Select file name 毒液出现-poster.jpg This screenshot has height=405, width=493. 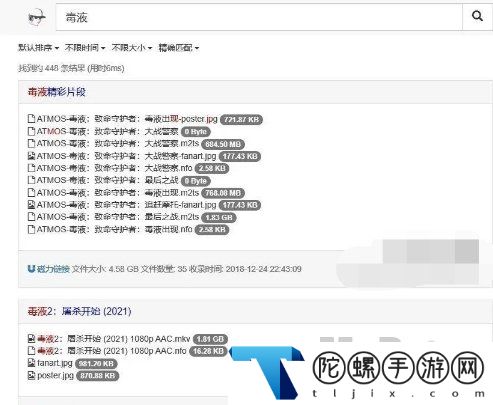coord(127,119)
